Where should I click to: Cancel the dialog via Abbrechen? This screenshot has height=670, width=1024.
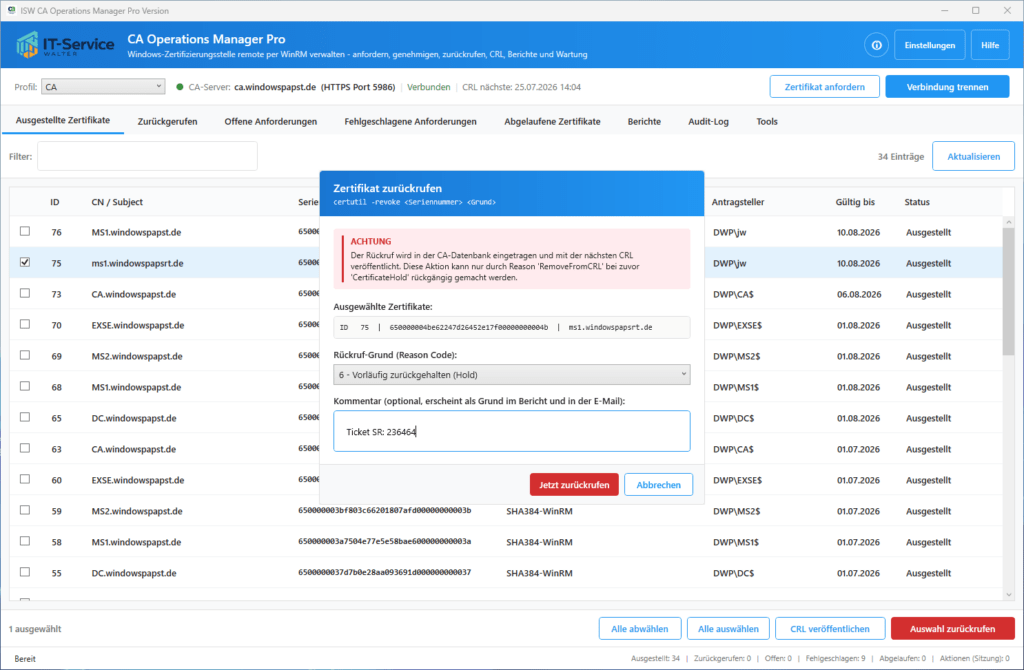click(658, 485)
